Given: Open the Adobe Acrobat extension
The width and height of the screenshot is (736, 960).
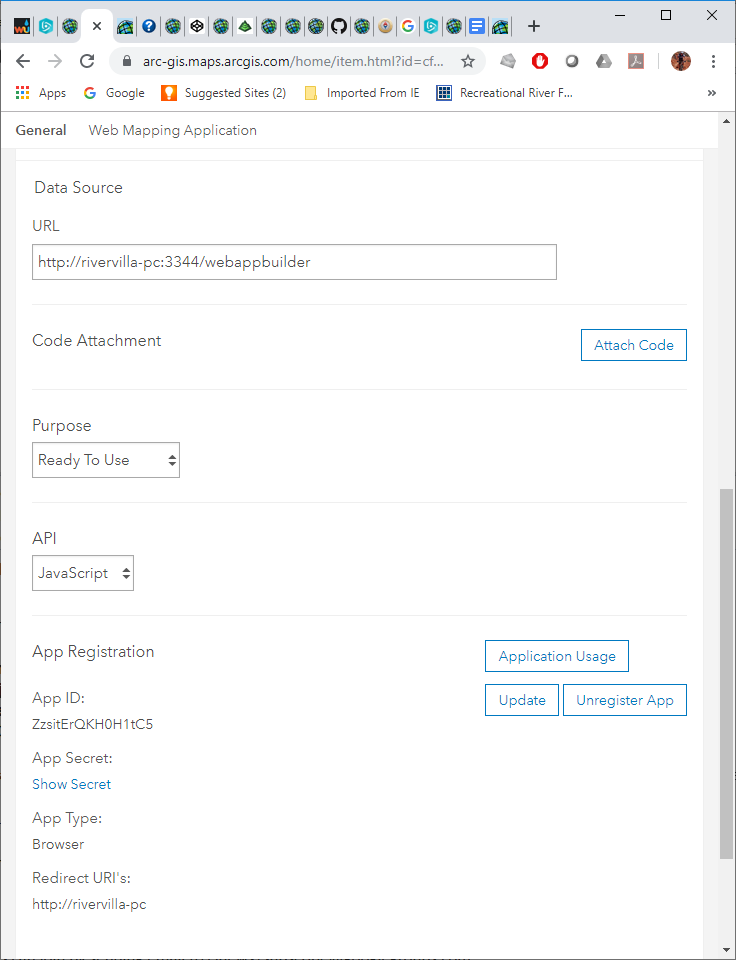Looking at the screenshot, I should [636, 61].
